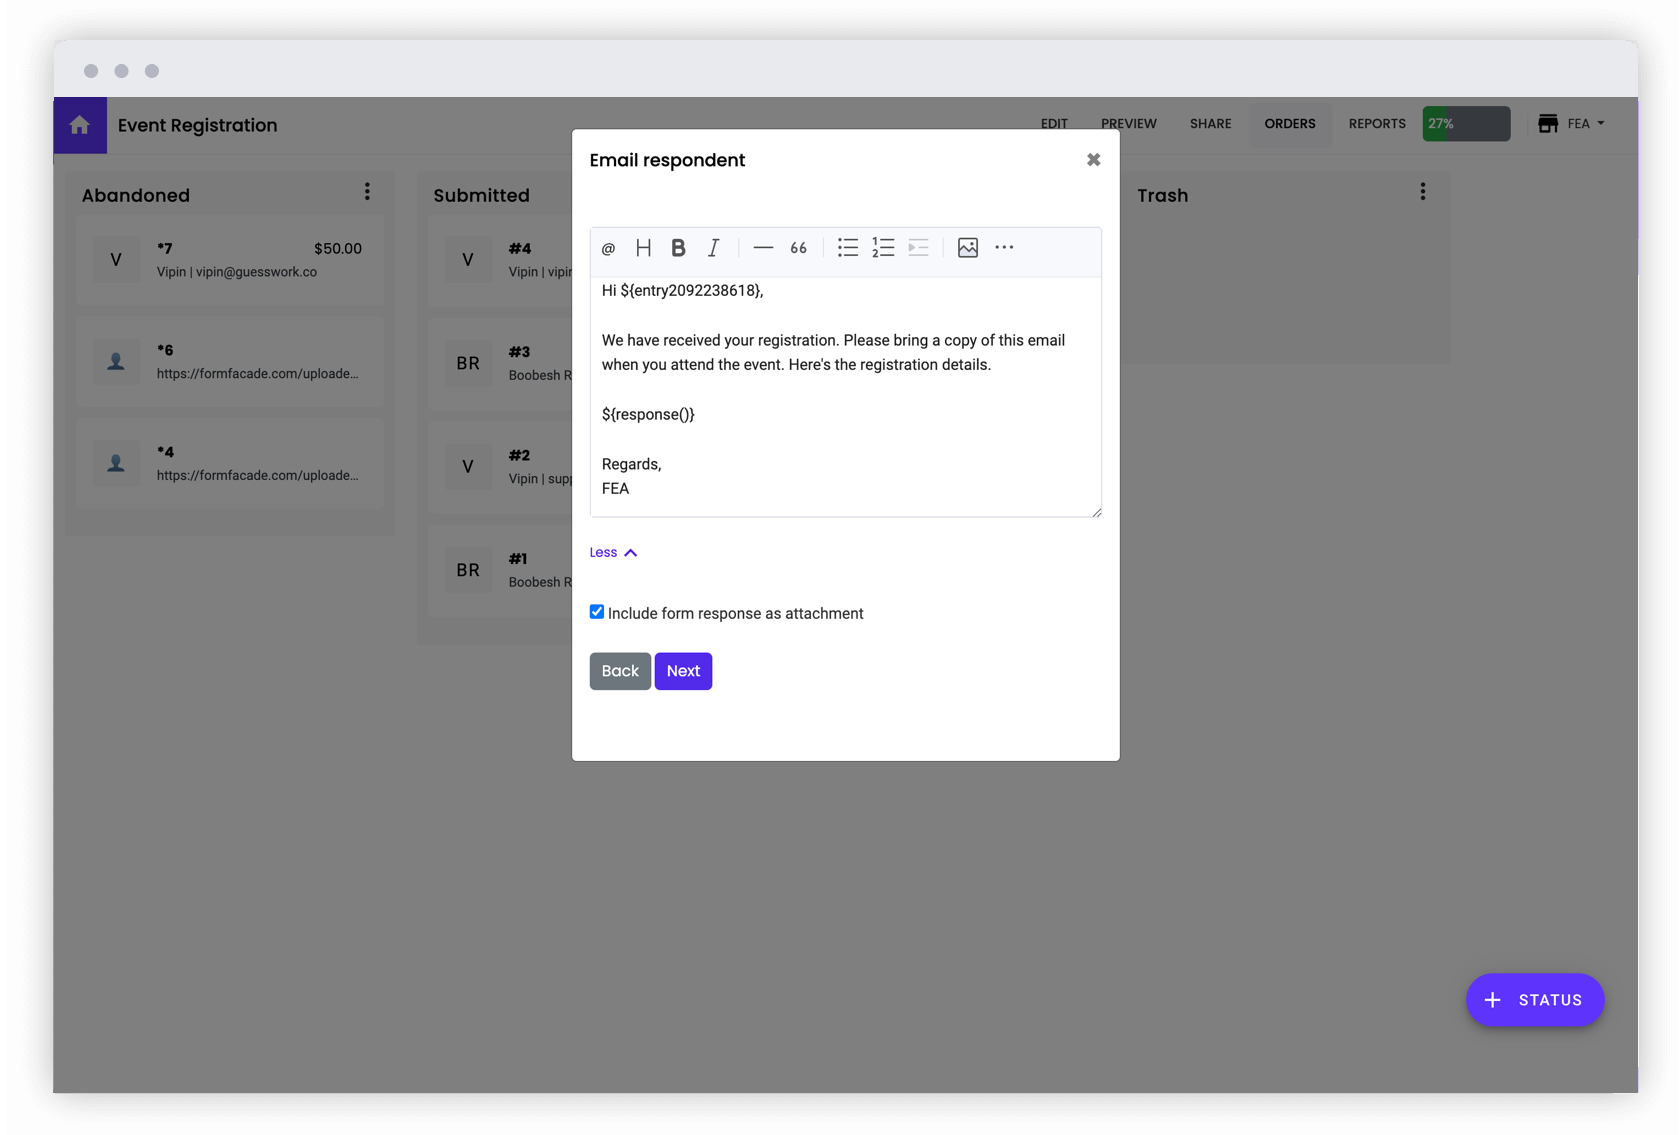Insert a horizontal divider line

[762, 247]
